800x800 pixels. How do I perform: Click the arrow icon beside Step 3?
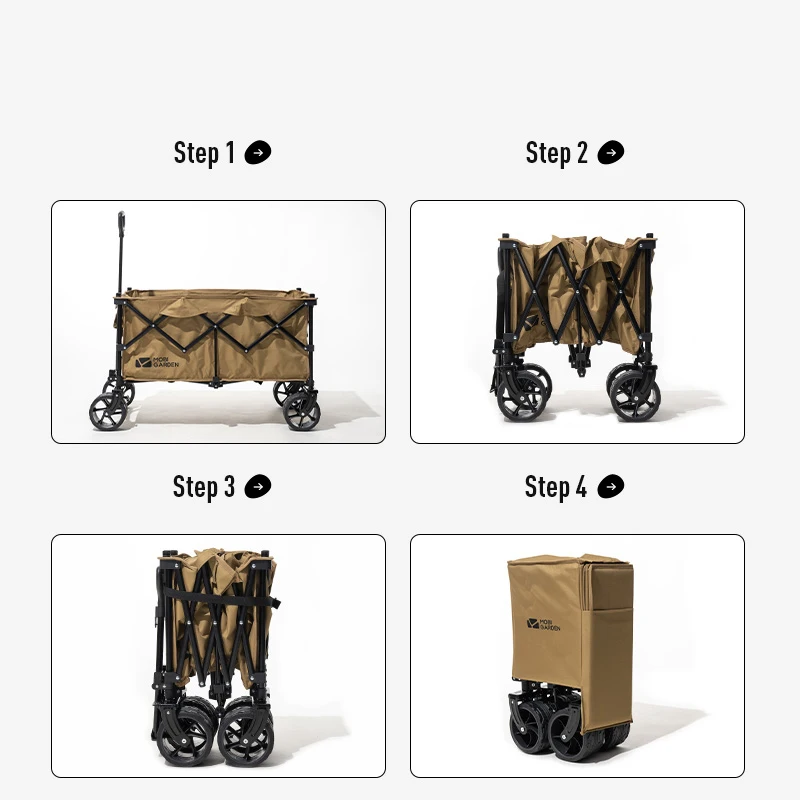258,486
